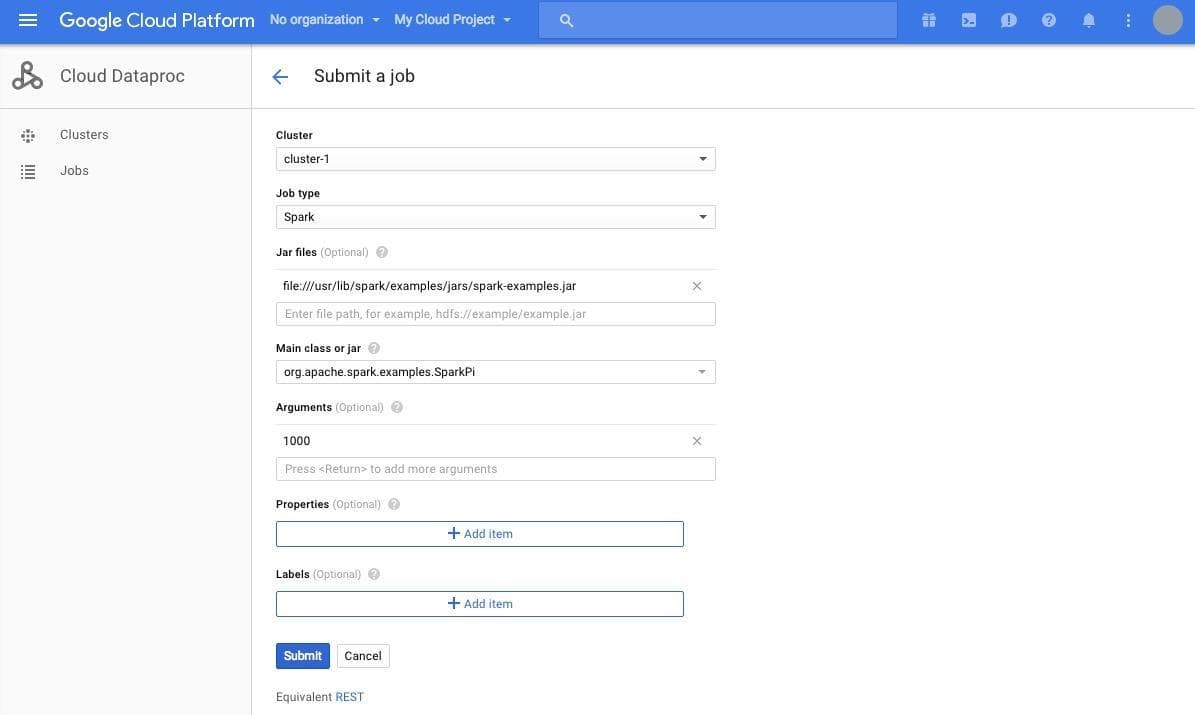This screenshot has height=715, width=1195.
Task: Go back with the left arrow
Action: point(280,76)
